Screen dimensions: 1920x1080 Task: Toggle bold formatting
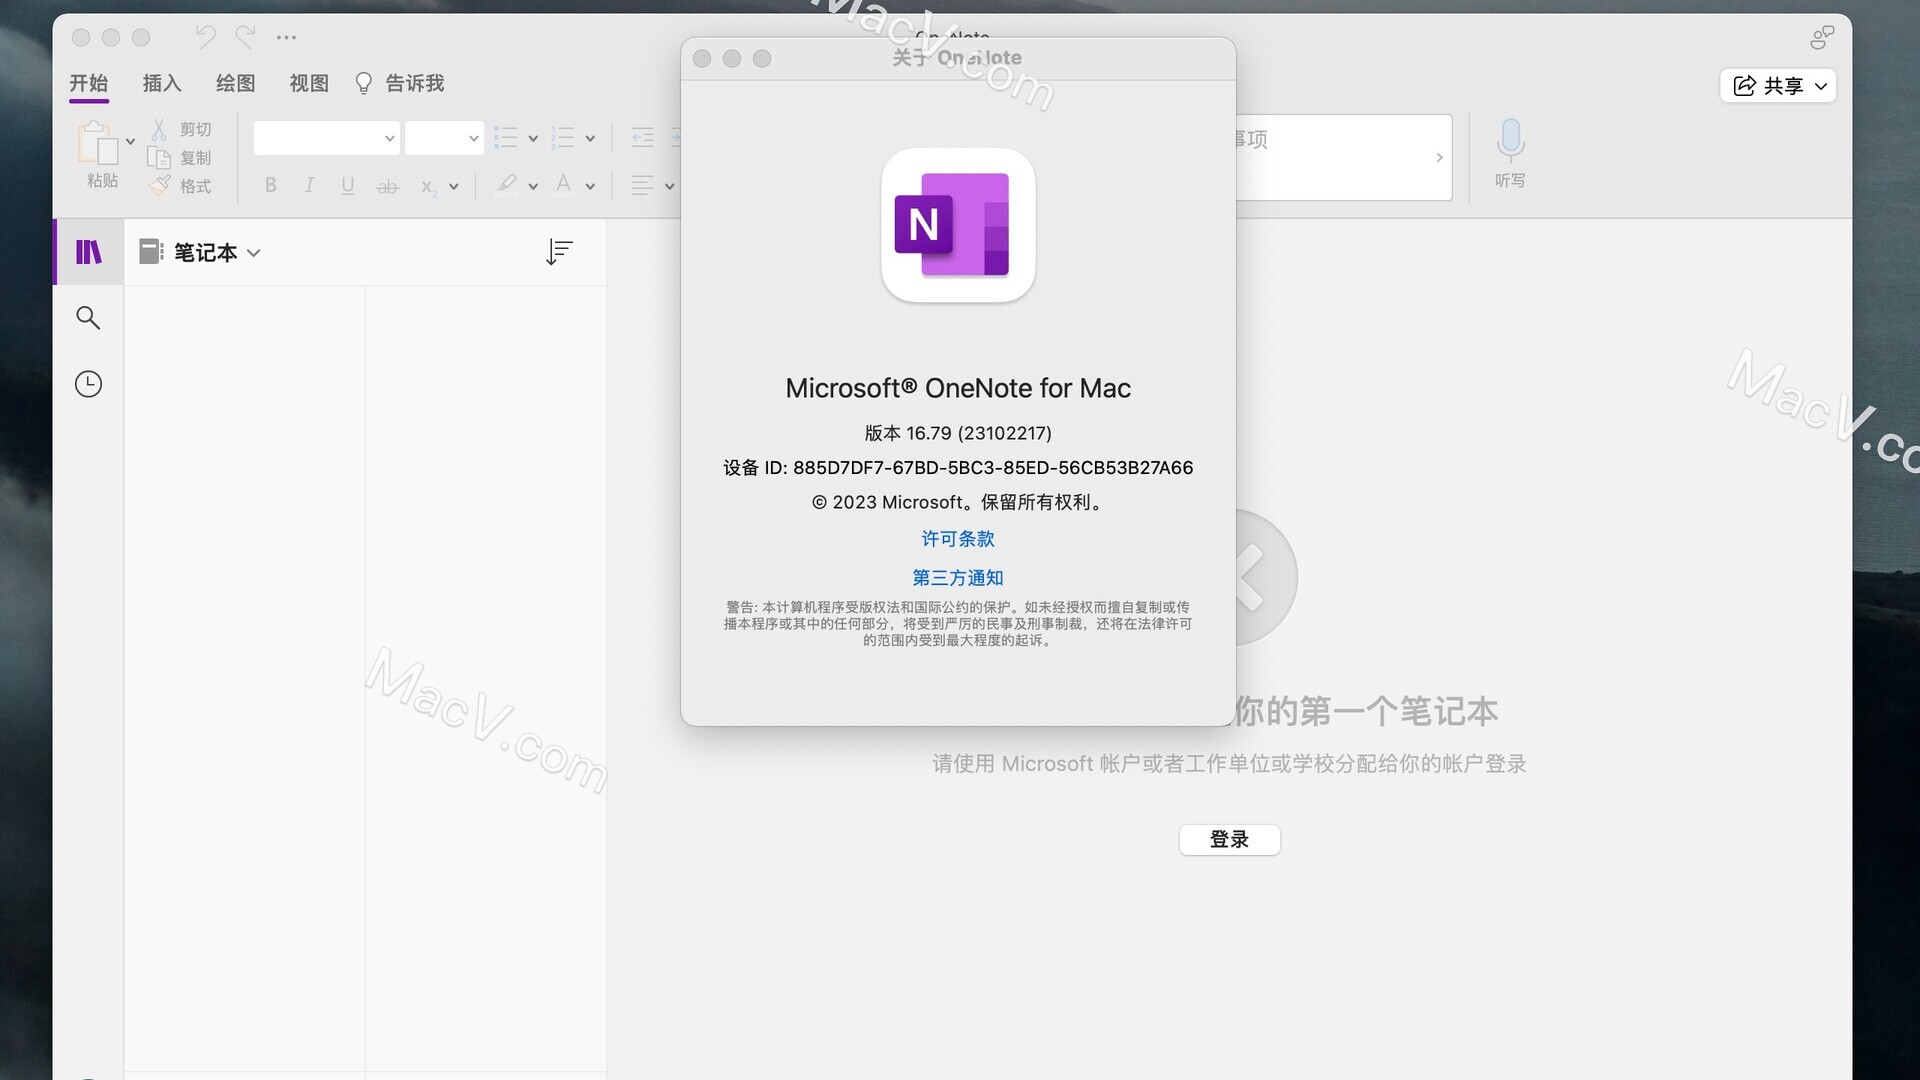(270, 185)
